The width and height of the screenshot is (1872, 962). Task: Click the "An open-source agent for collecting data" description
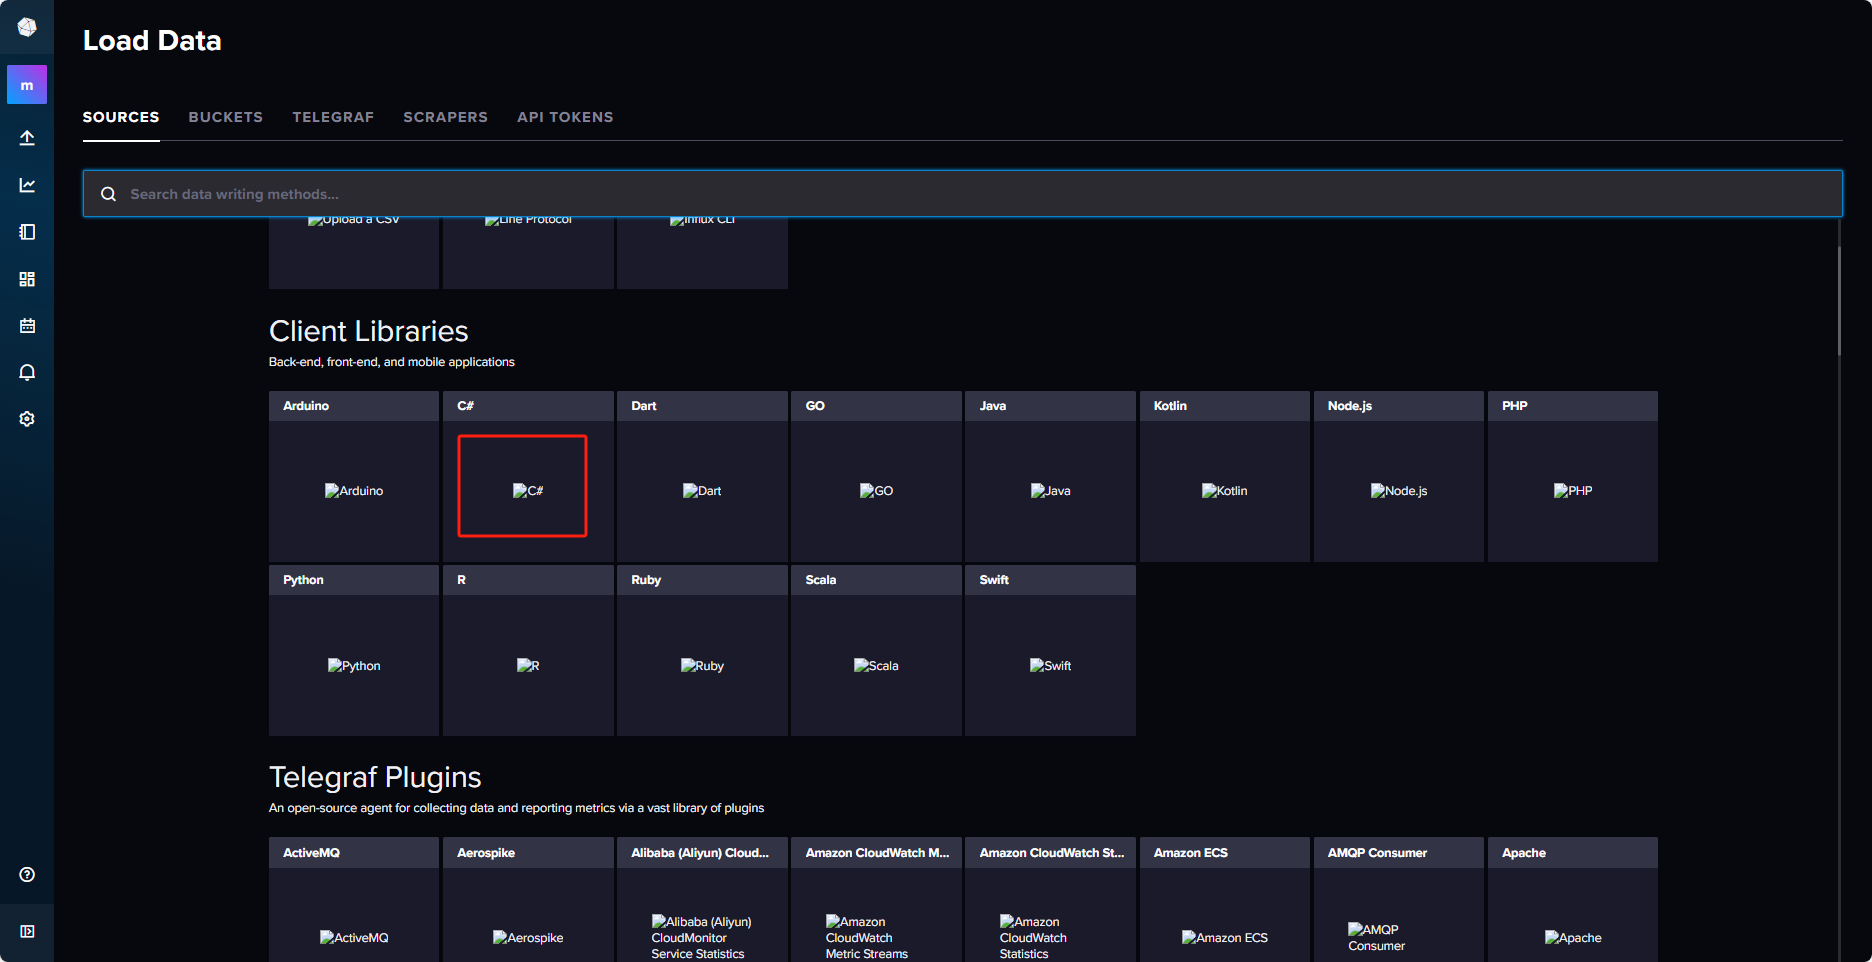click(516, 808)
